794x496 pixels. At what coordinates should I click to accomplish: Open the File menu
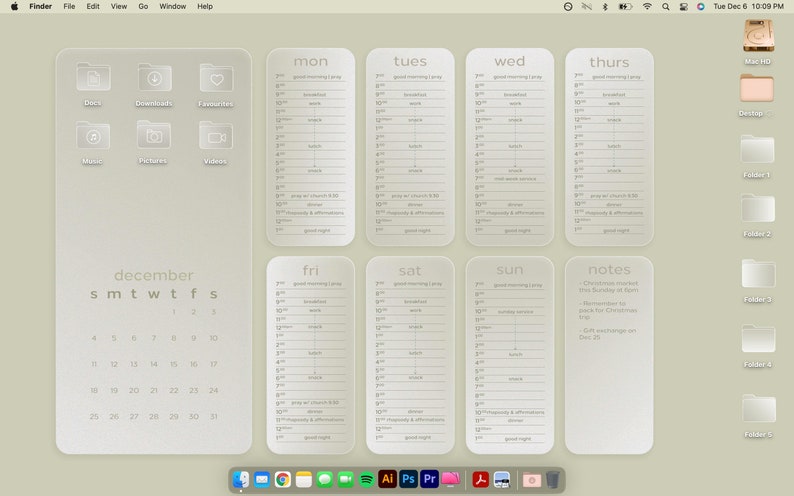(x=69, y=7)
